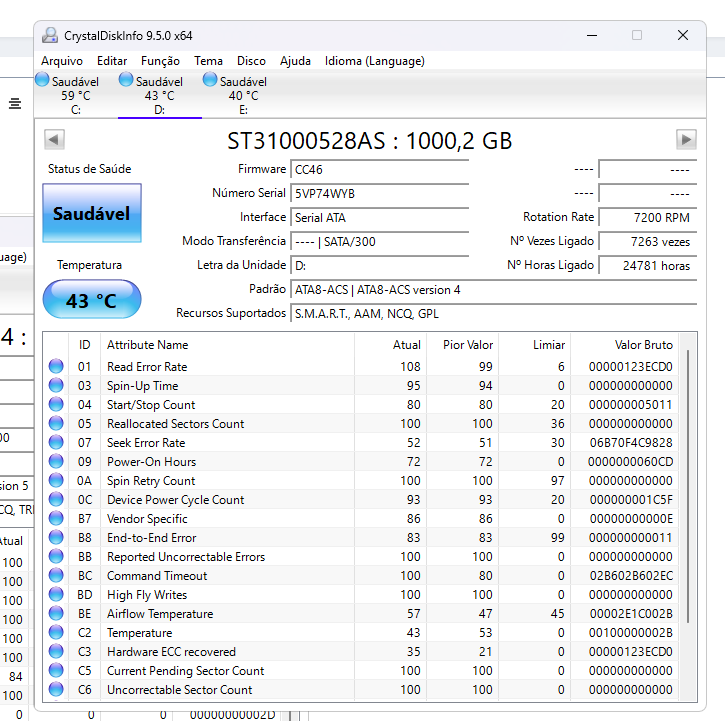The width and height of the screenshot is (725, 721).
Task: Click status orb for End-to-End Error
Action: 56,537
